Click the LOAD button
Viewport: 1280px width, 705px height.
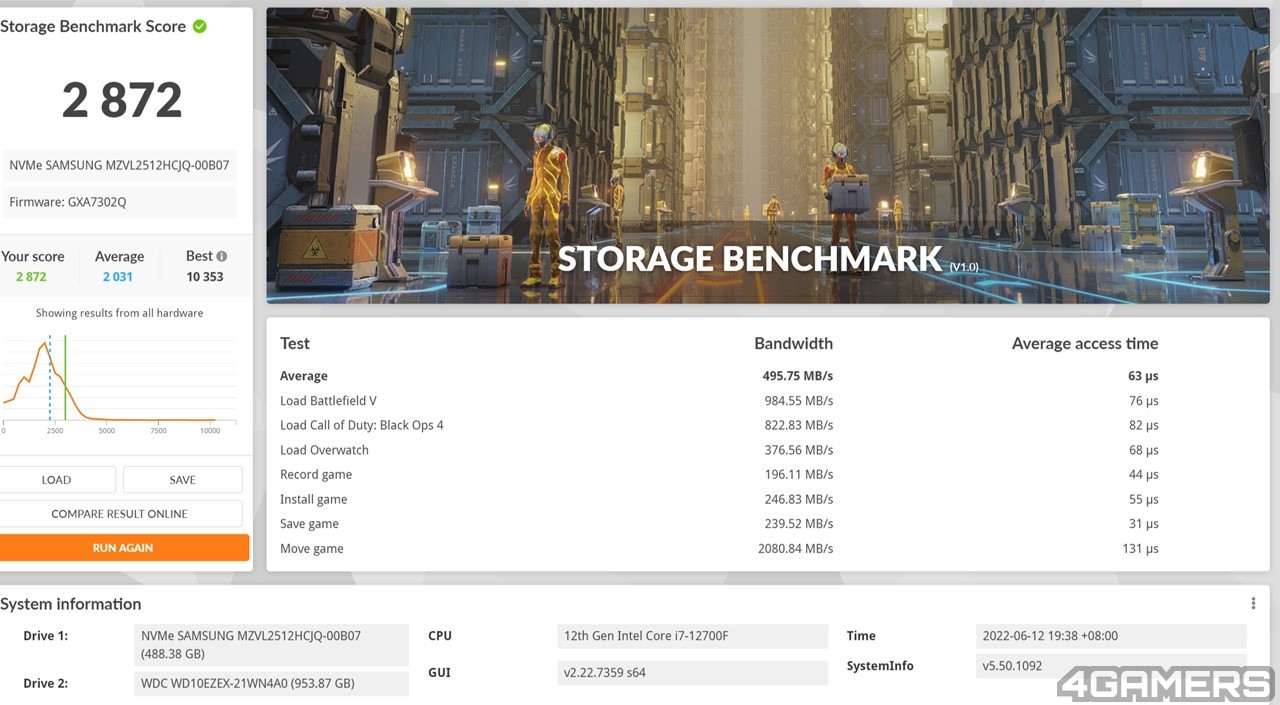tap(56, 480)
